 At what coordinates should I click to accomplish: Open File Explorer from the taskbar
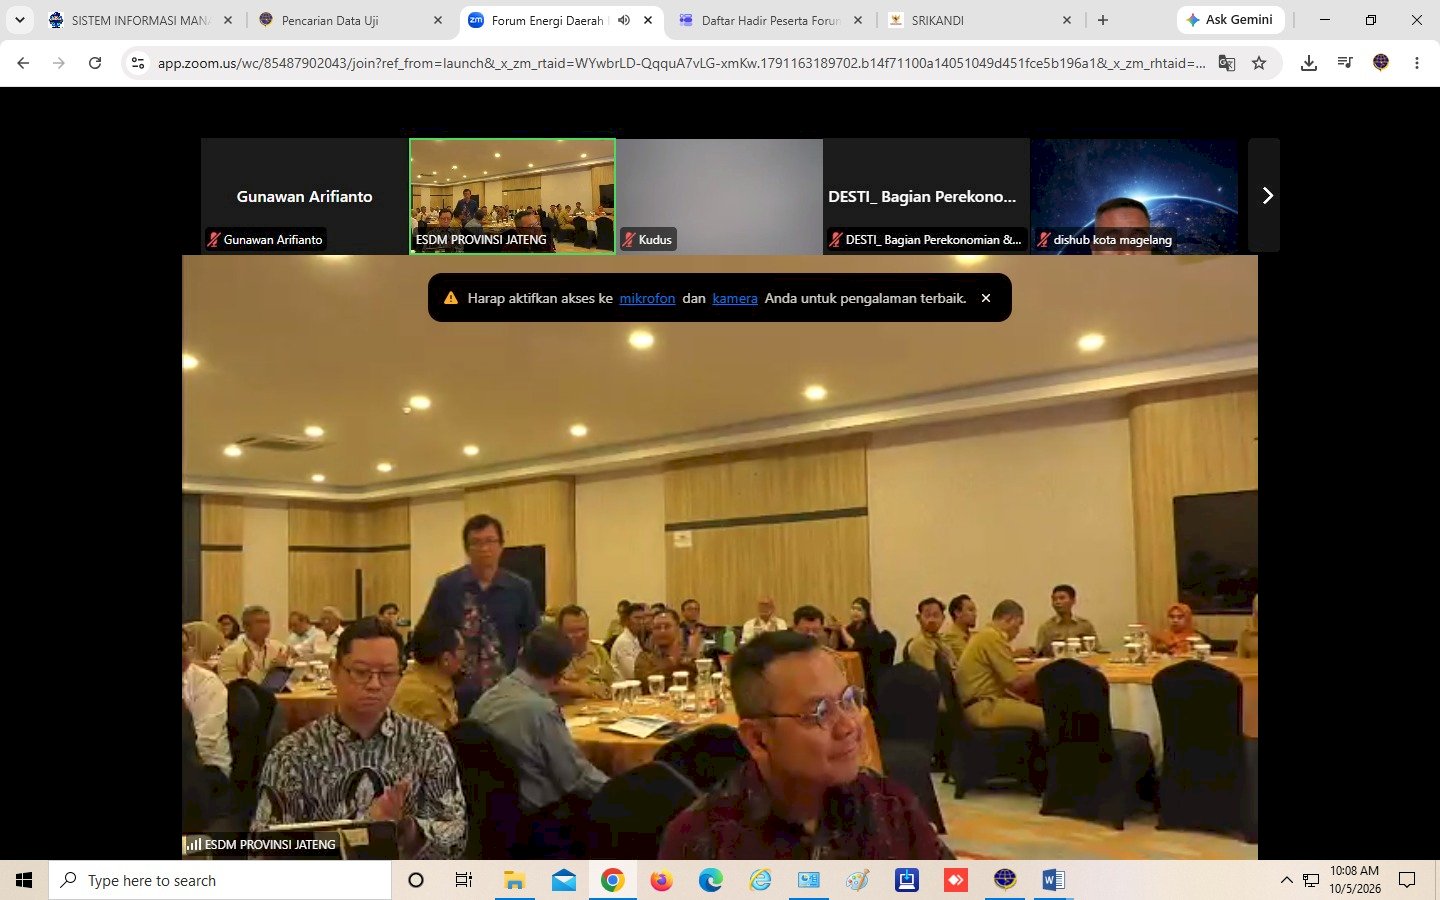click(514, 880)
